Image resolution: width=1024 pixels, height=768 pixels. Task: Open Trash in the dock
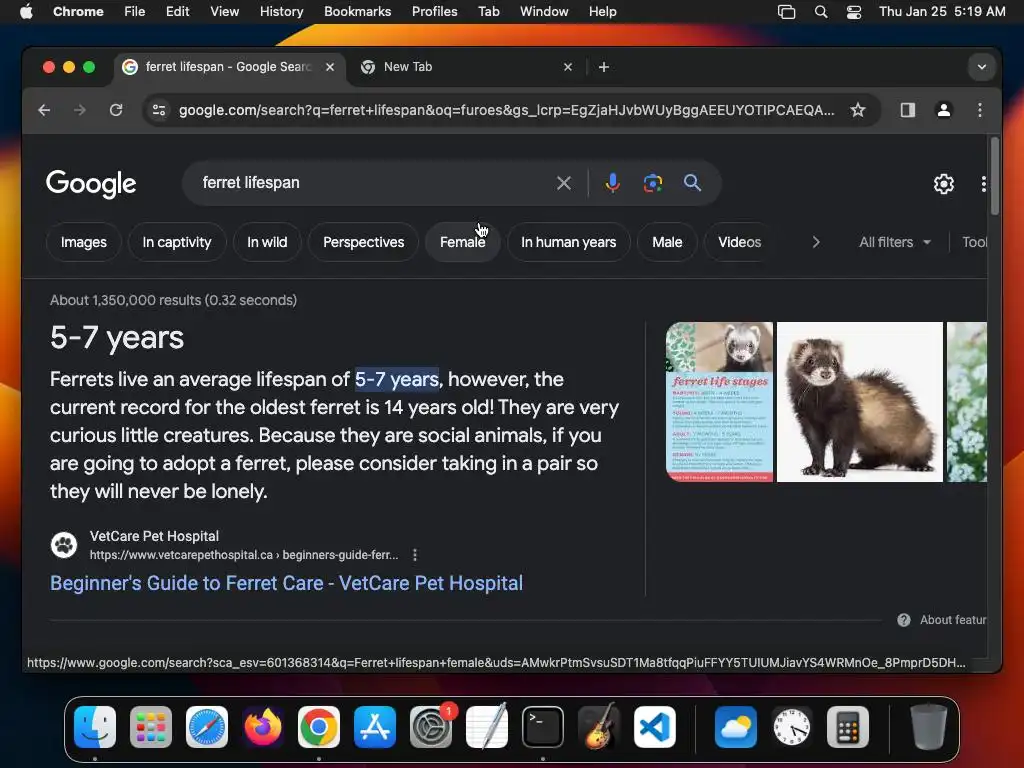point(929,727)
